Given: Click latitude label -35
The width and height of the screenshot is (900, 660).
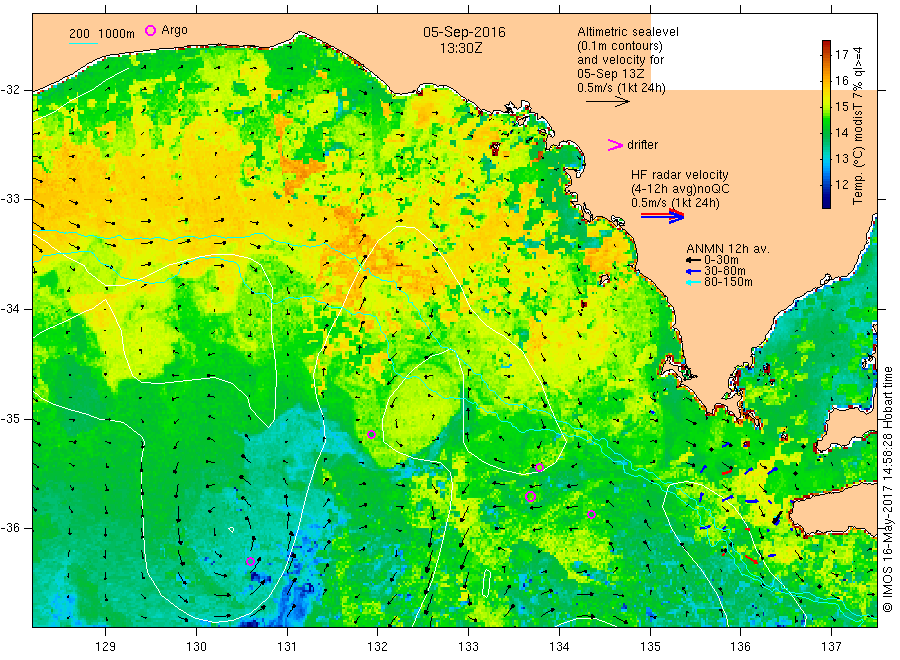Looking at the screenshot, I should click(x=10, y=418).
